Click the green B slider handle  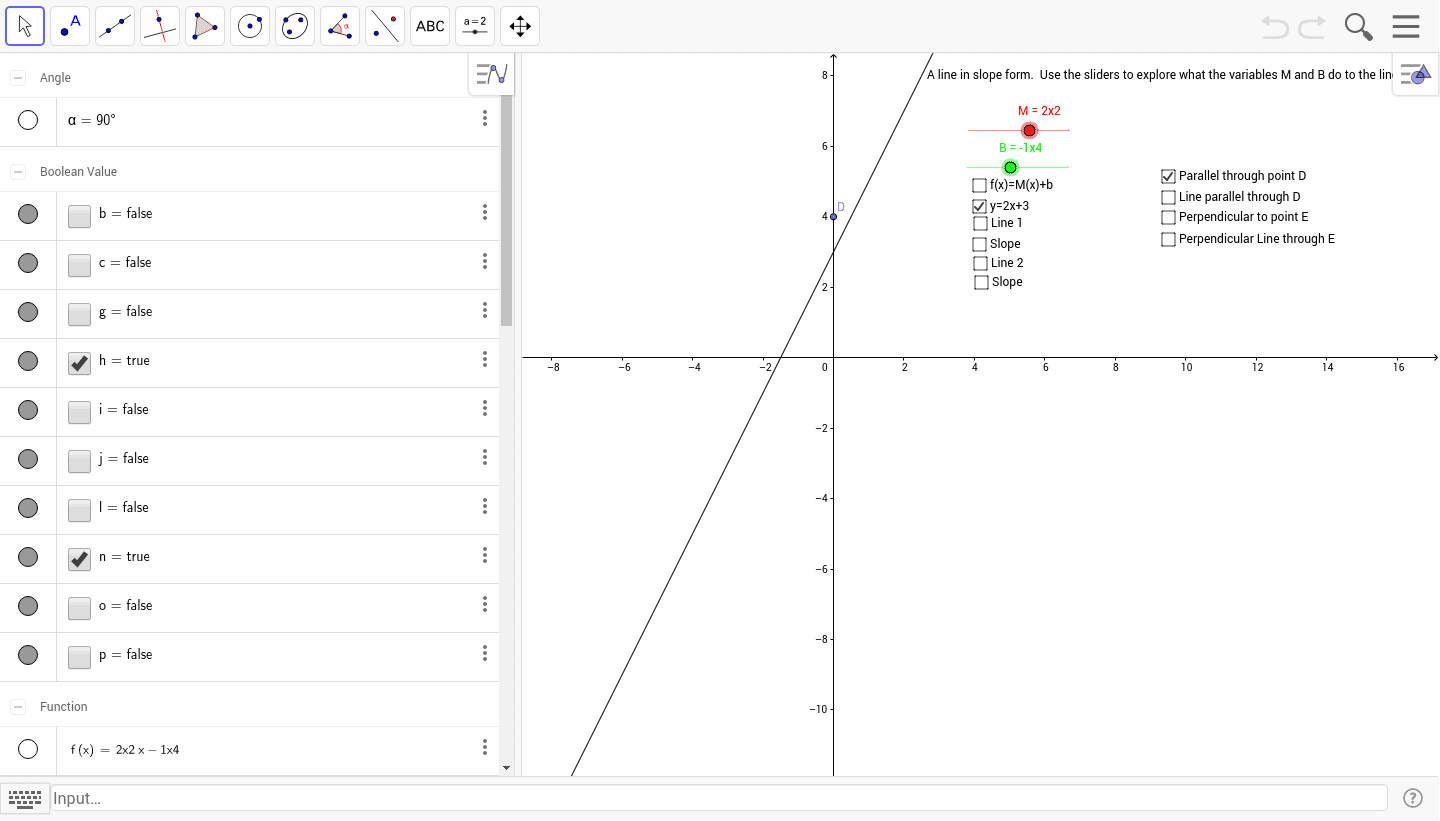coord(1010,167)
